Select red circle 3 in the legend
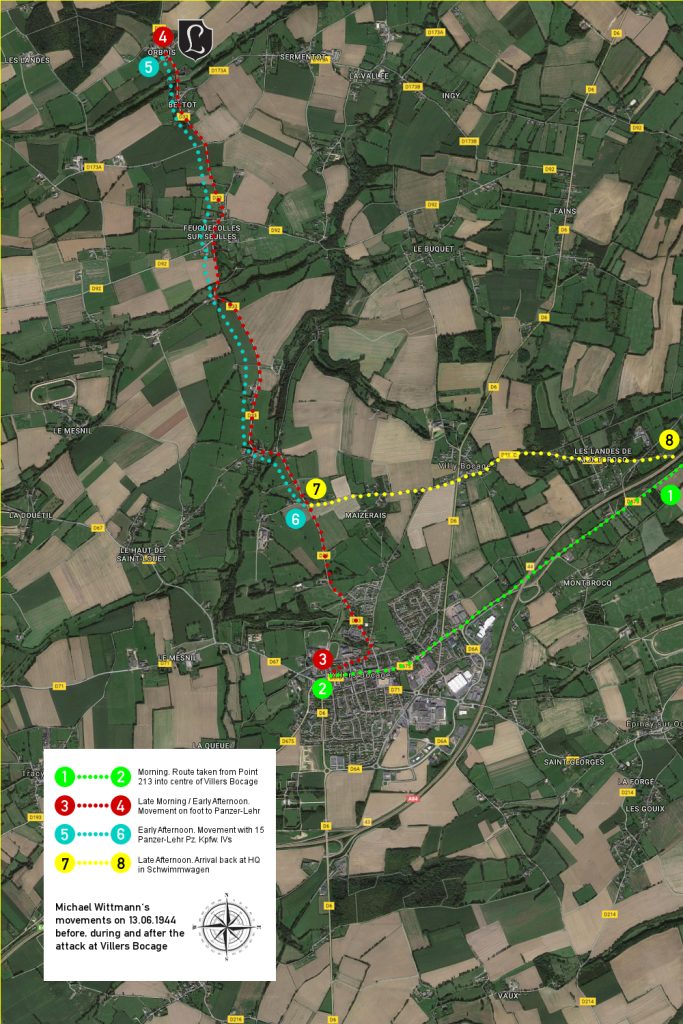Screen dimensions: 683x1024 coord(65,806)
